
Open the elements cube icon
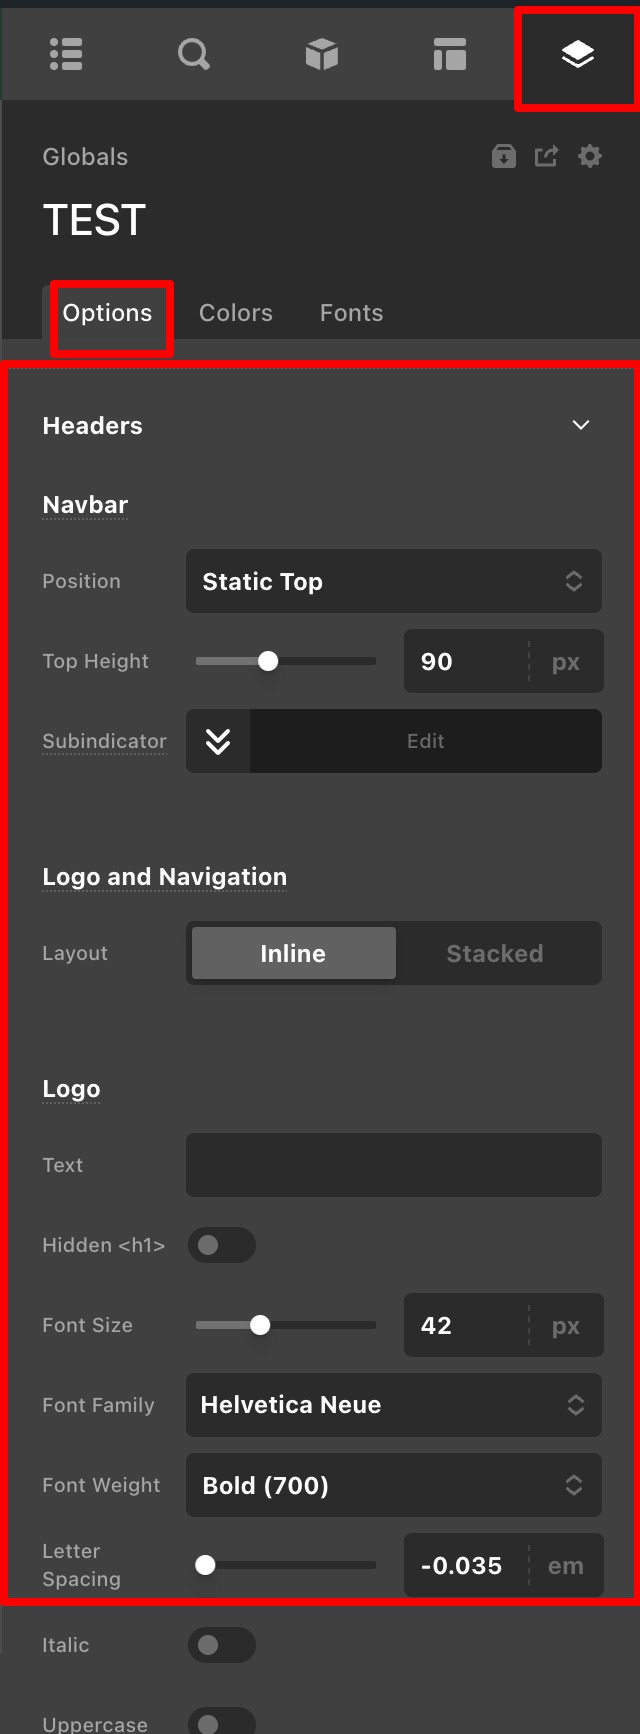(x=322, y=54)
